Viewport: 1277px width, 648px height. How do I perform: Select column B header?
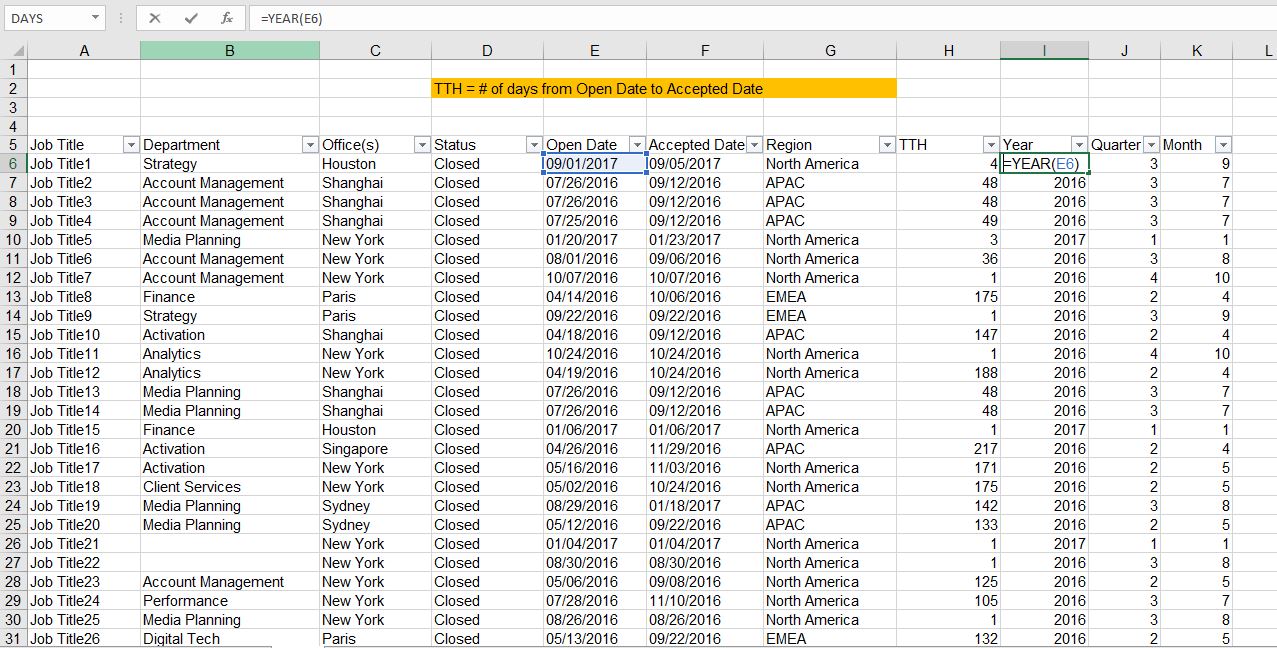coord(229,50)
